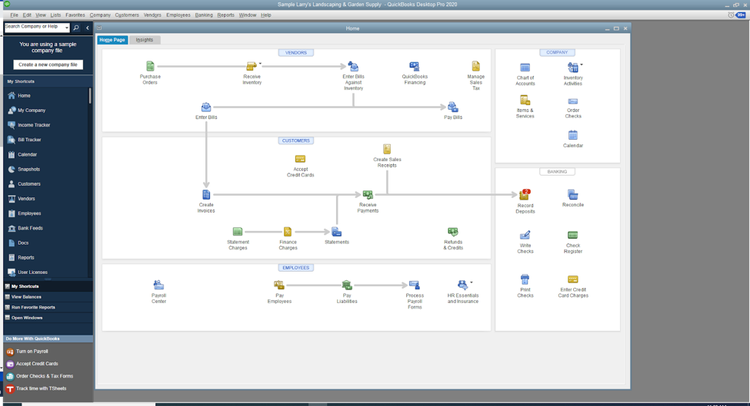This screenshot has height=406, width=750.
Task: Open the Purchase Orders icon
Action: [x=150, y=66]
